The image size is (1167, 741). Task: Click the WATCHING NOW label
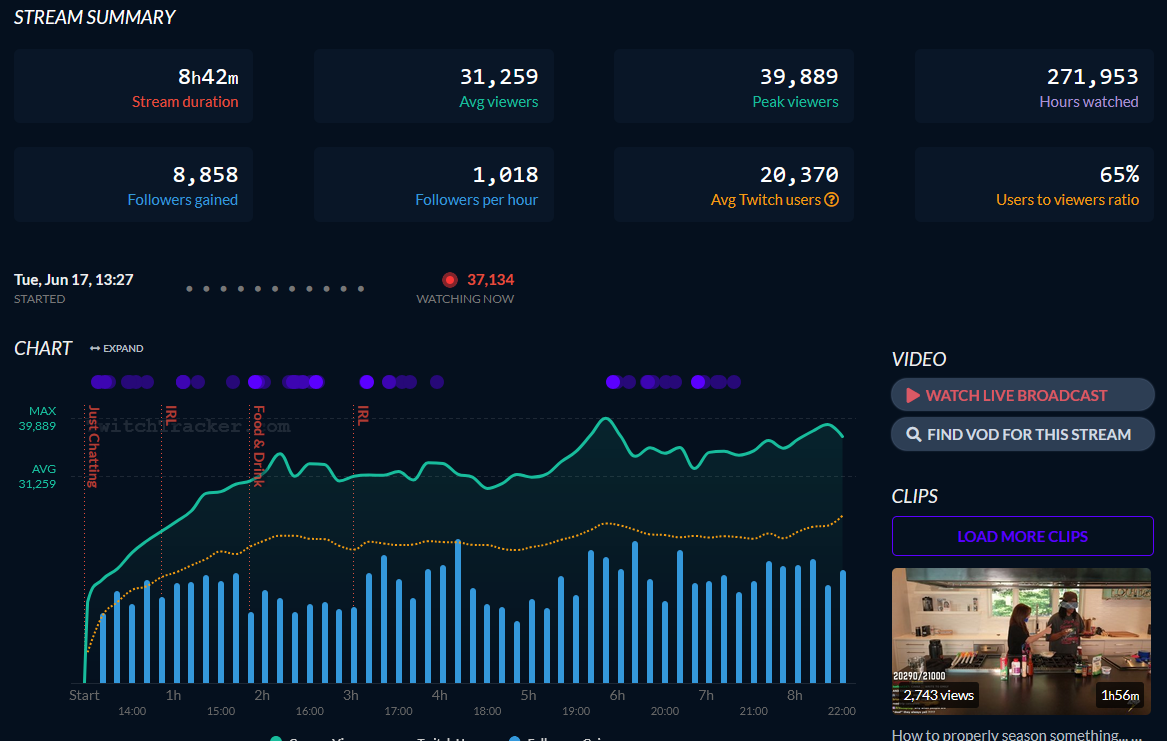pyautogui.click(x=465, y=299)
